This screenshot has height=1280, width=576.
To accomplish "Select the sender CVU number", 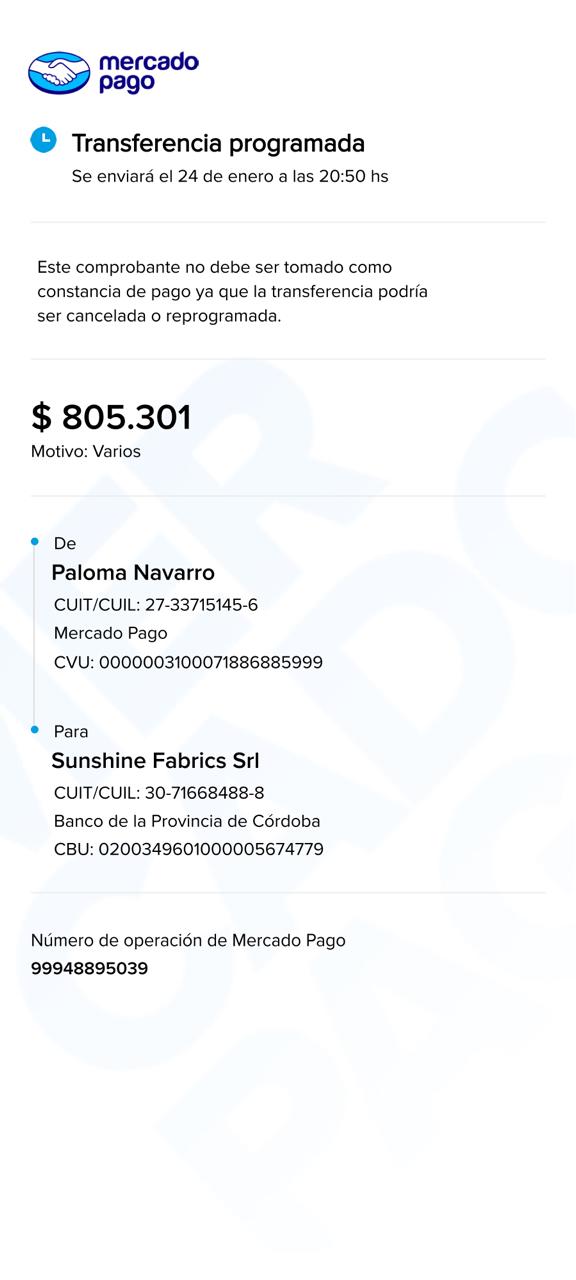I will click(188, 662).
